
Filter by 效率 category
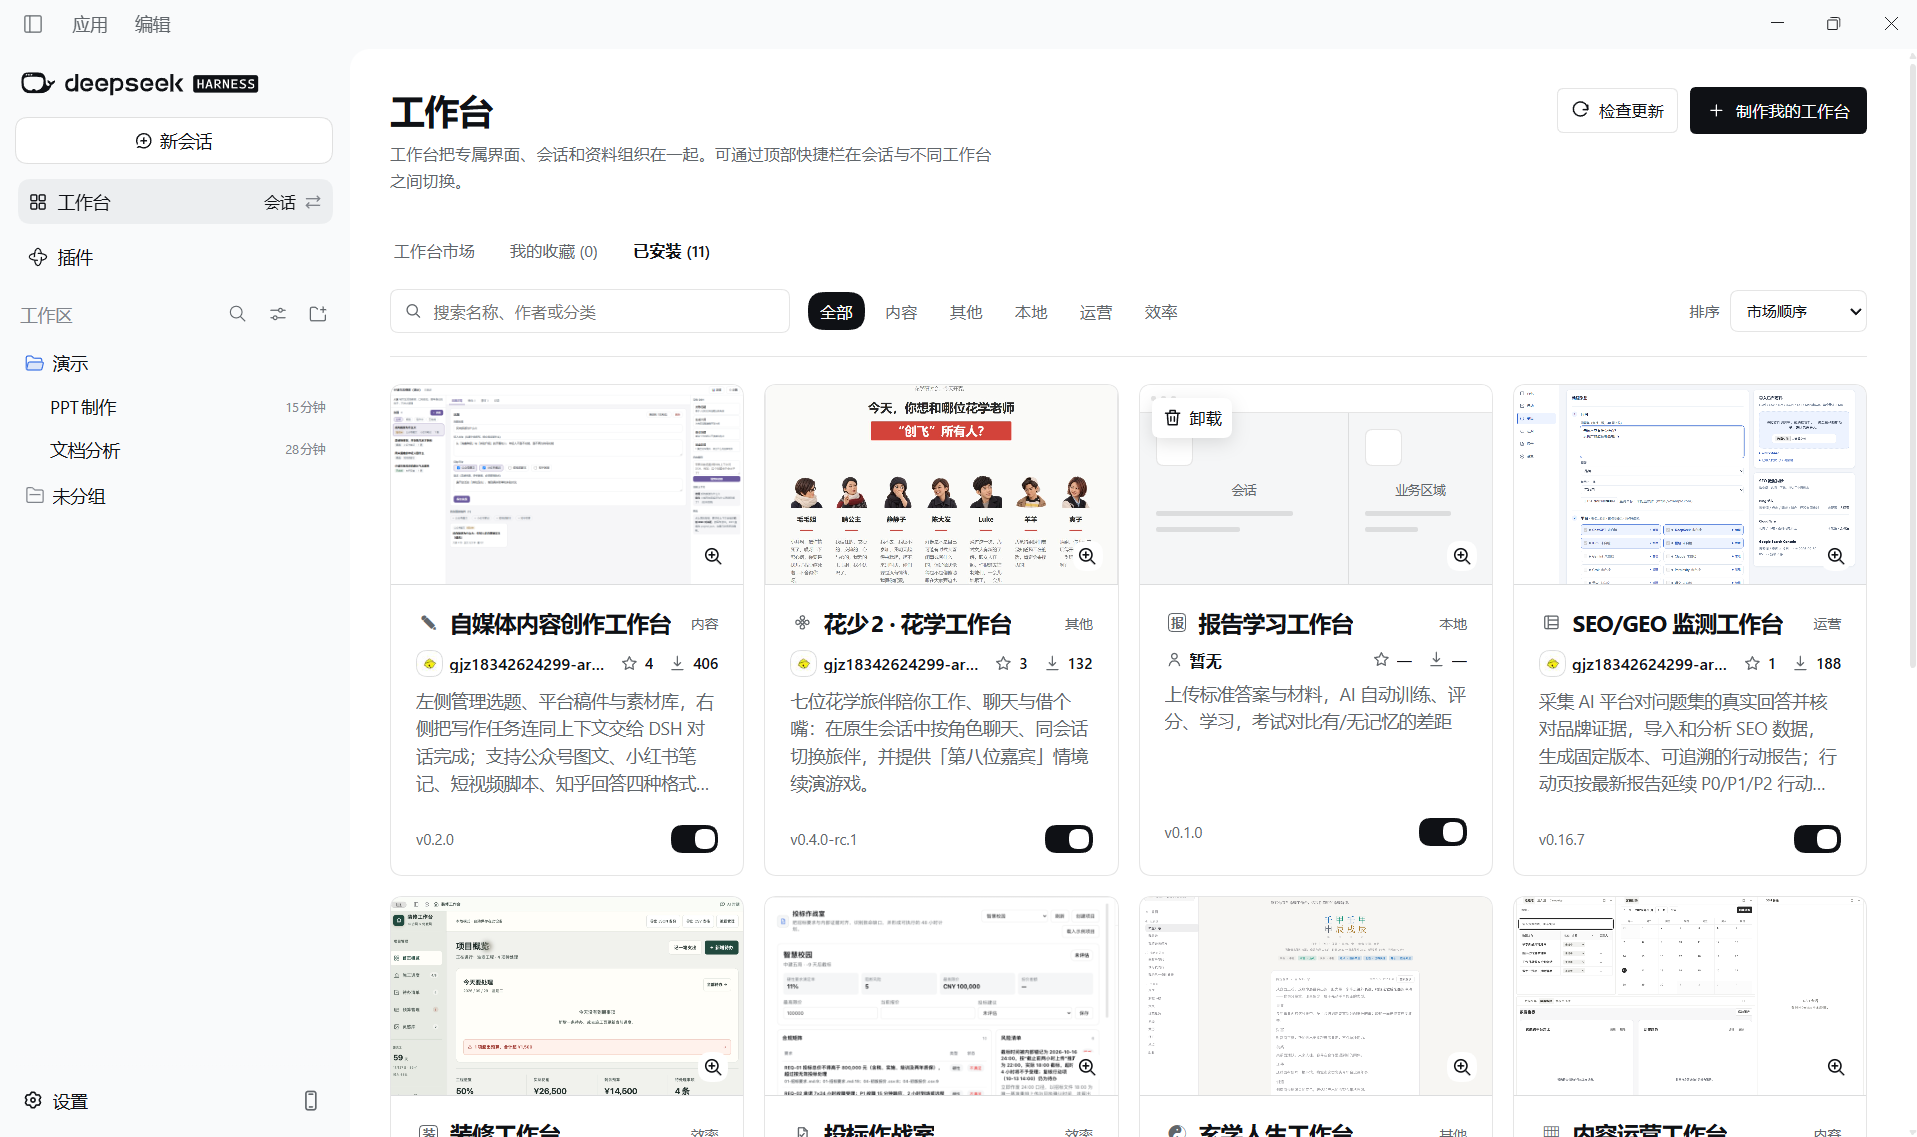coord(1161,312)
